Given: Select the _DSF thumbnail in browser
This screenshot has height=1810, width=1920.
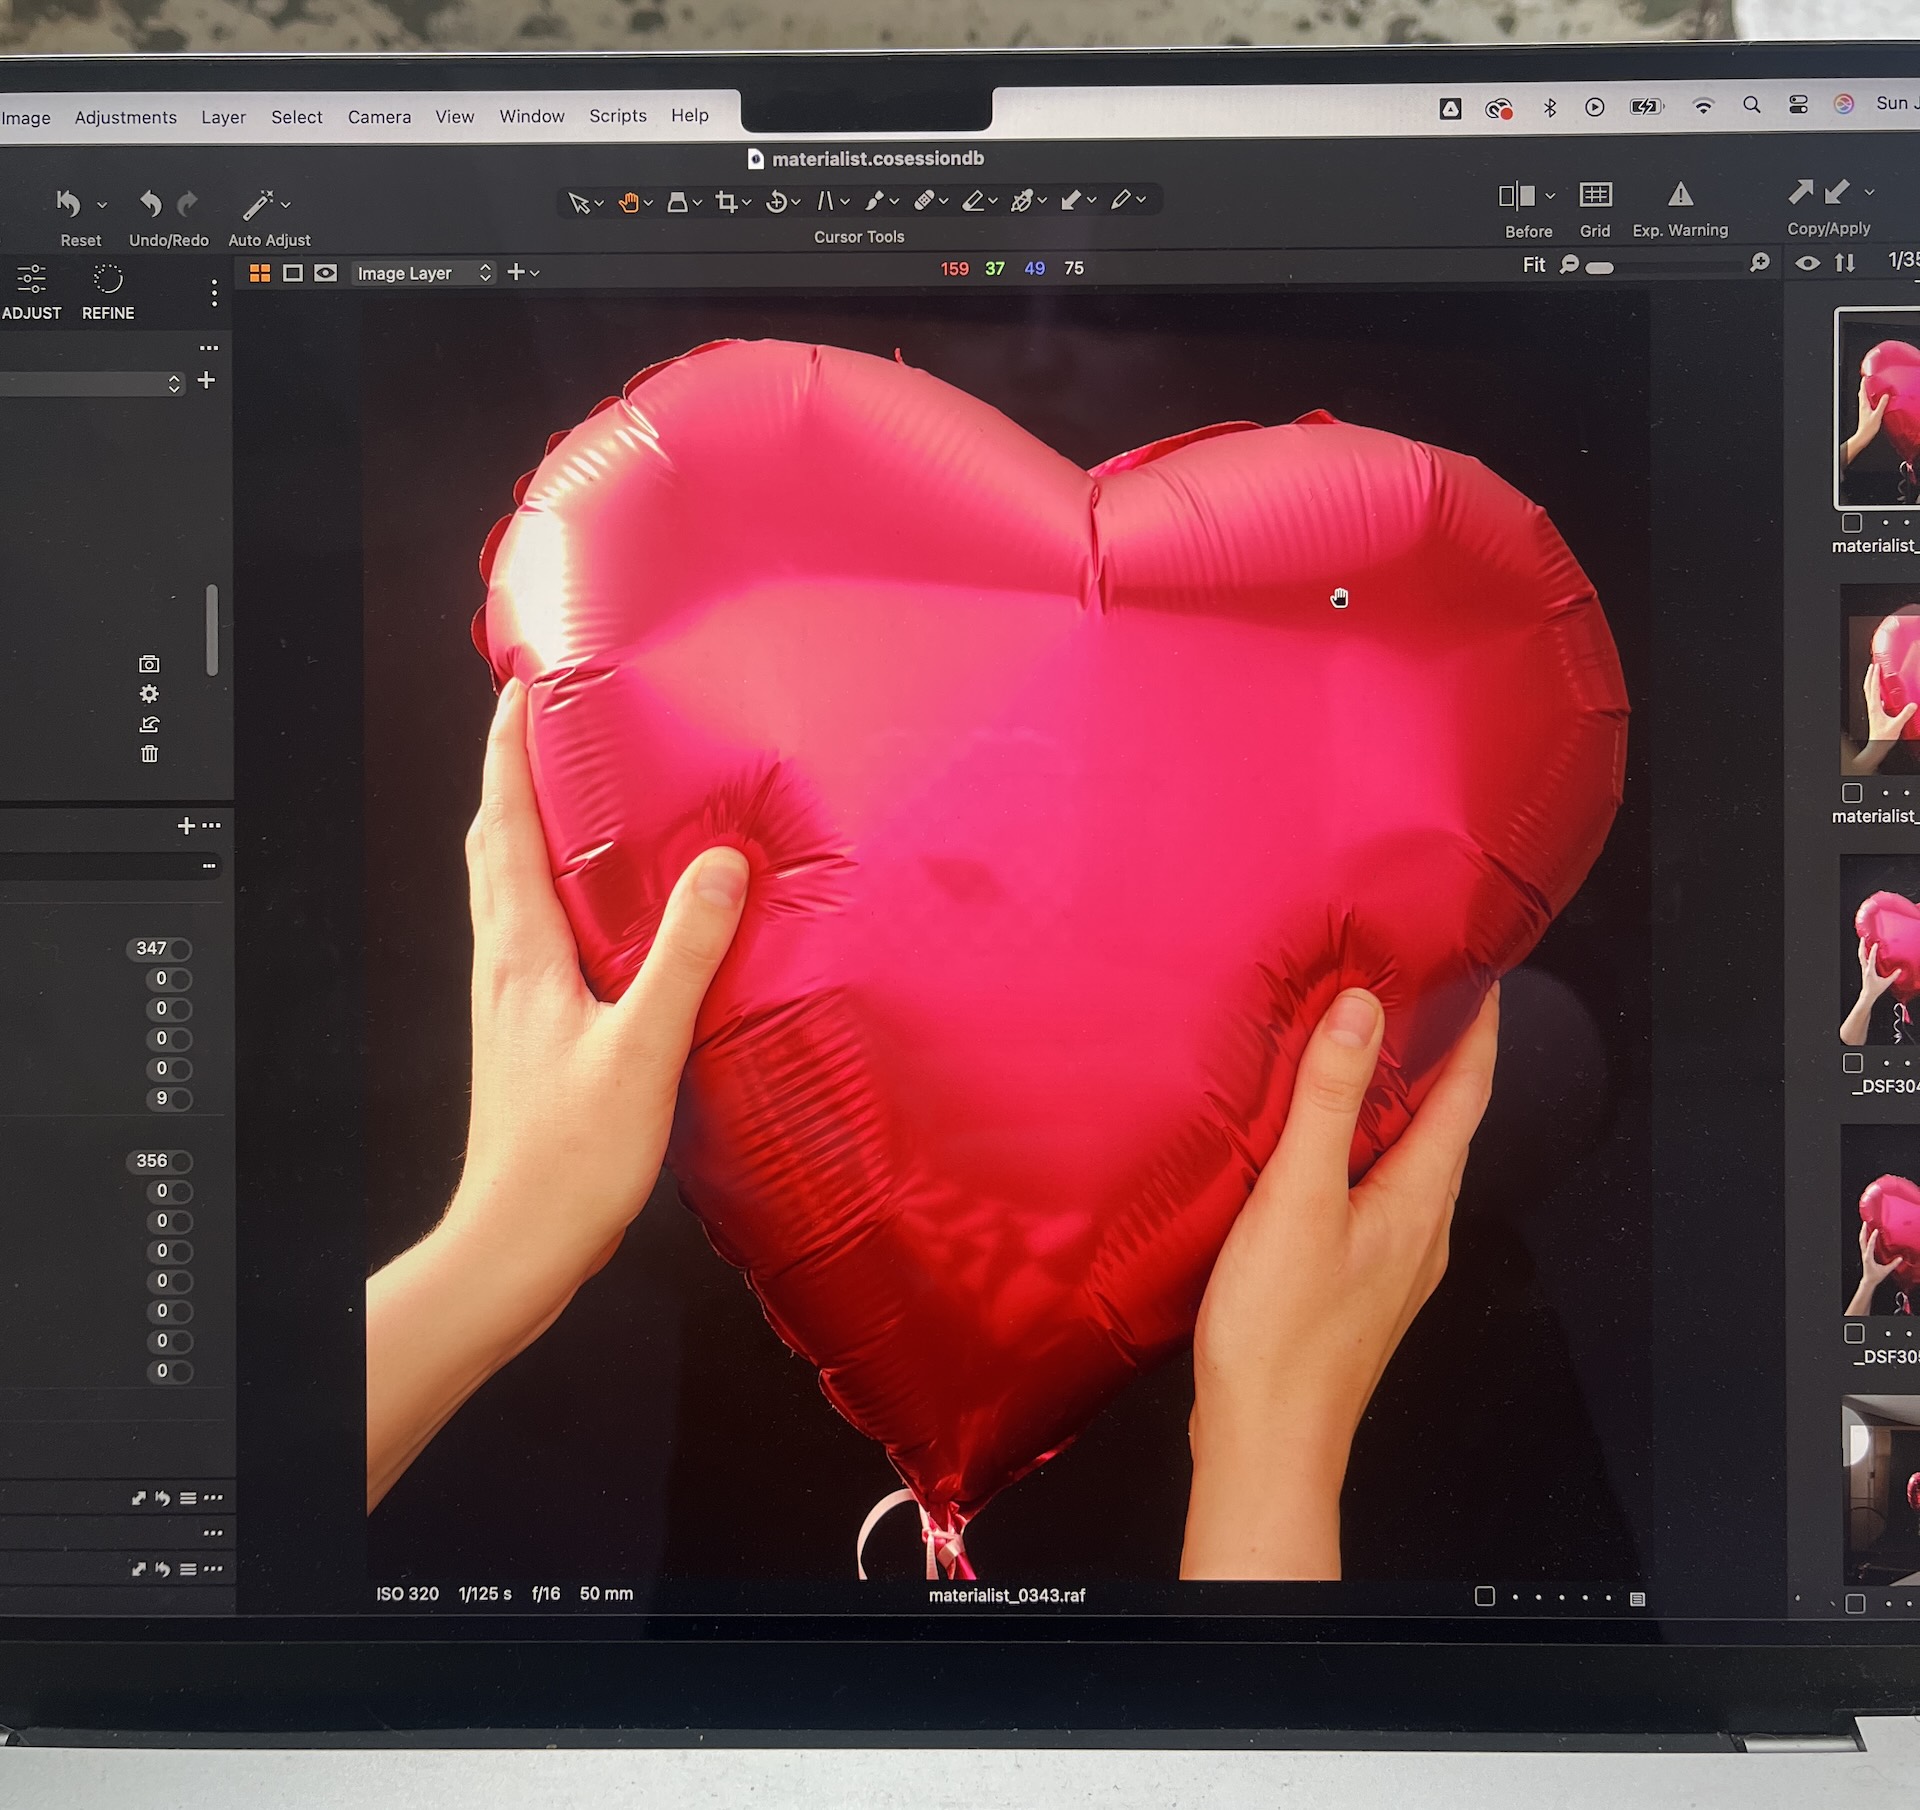Looking at the screenshot, I should coord(1880,952).
